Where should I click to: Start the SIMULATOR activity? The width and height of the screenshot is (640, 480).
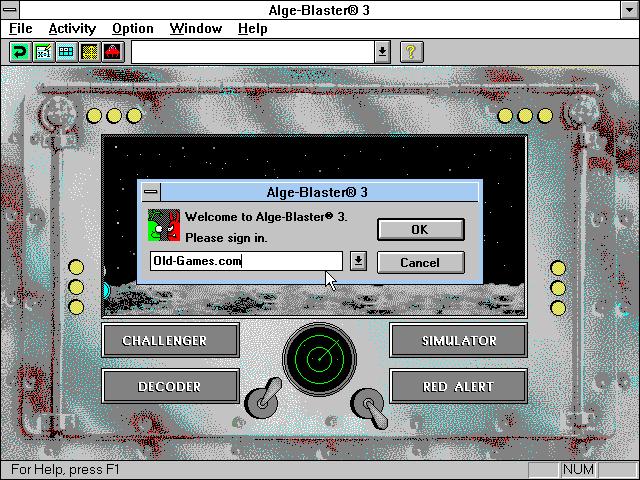click(x=458, y=340)
